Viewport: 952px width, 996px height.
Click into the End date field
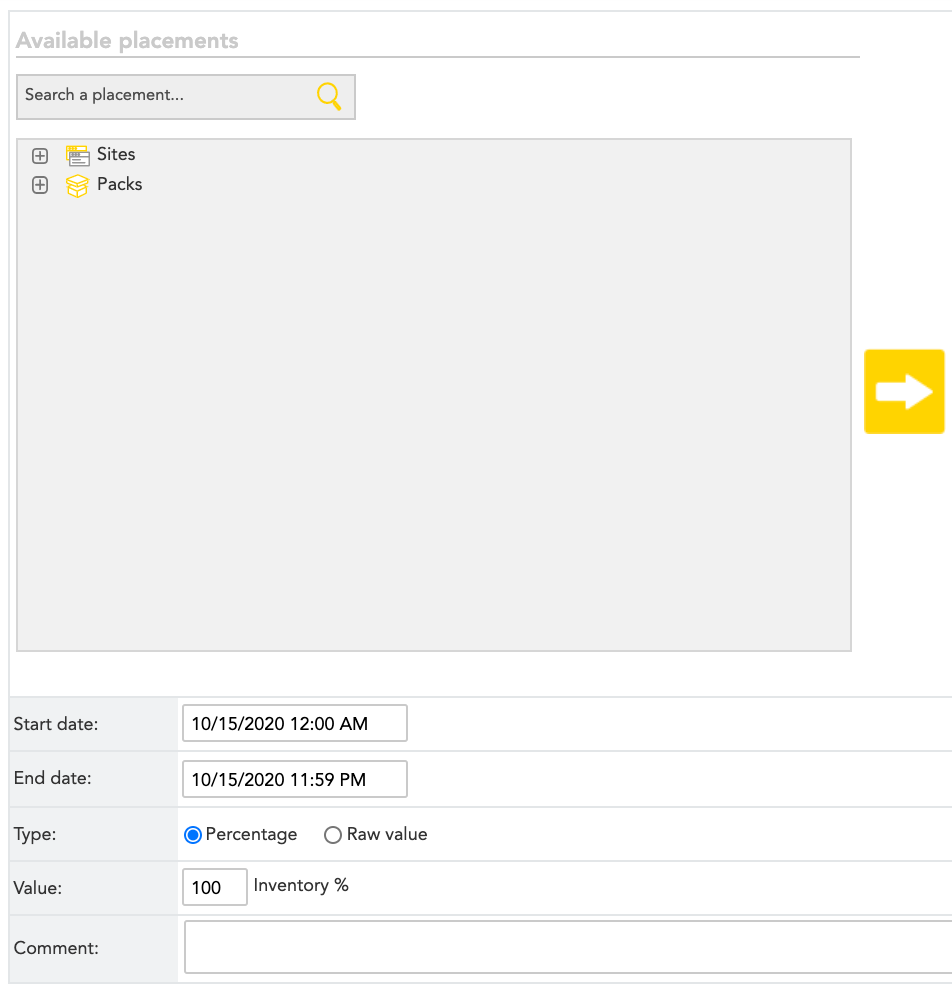(294, 779)
